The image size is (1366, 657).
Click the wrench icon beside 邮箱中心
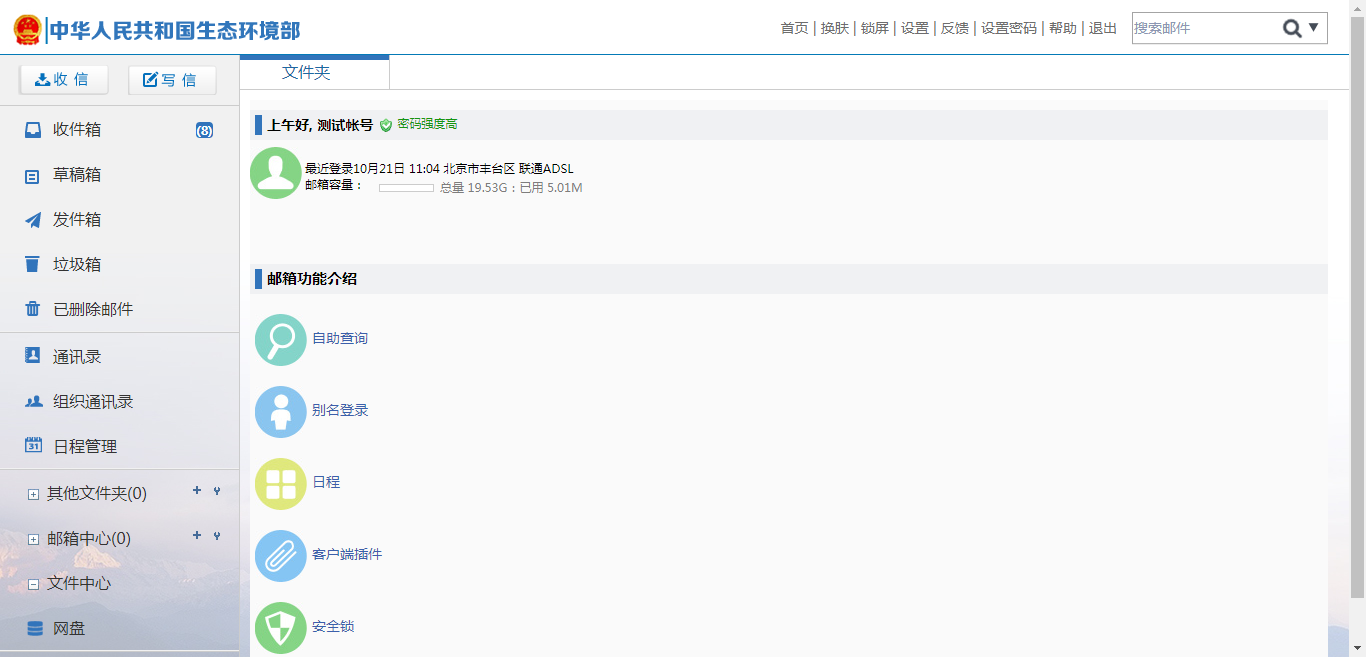click(217, 536)
